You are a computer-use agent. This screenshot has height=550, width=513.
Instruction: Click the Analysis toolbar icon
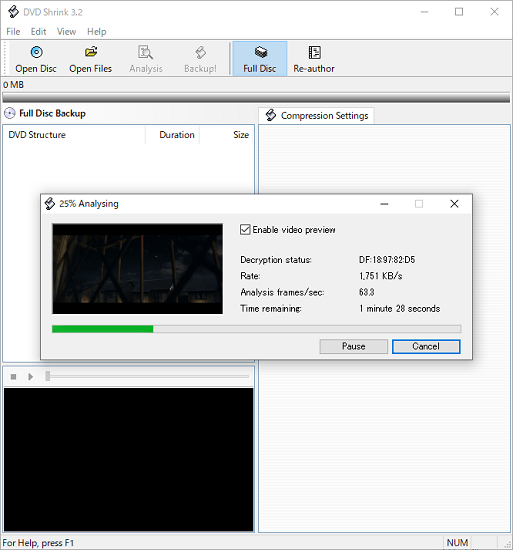(x=145, y=52)
